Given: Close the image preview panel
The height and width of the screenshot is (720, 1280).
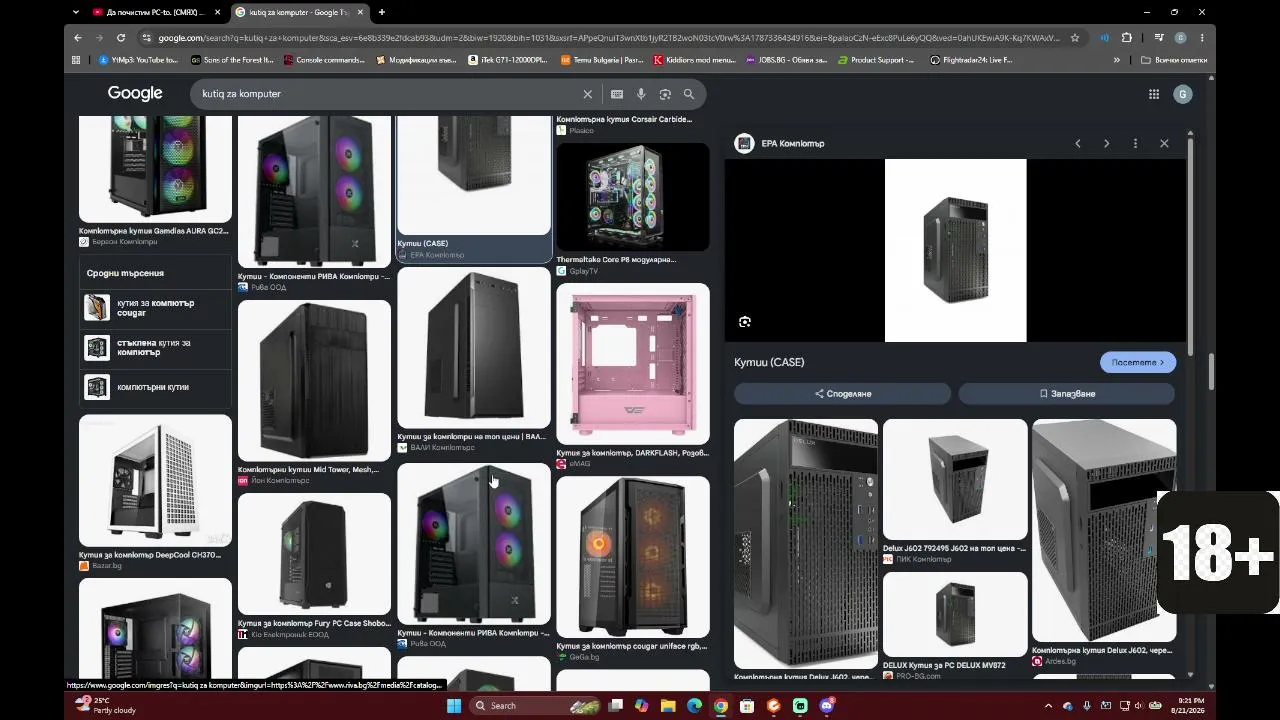Looking at the screenshot, I should click(x=1164, y=144).
